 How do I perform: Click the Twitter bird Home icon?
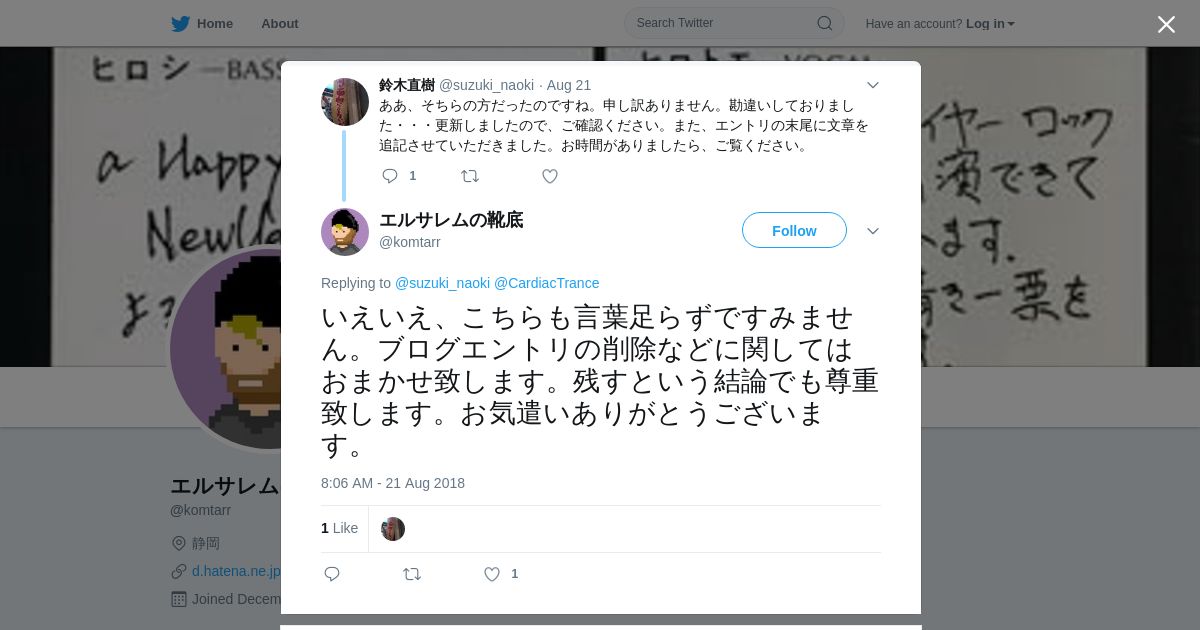[x=180, y=24]
